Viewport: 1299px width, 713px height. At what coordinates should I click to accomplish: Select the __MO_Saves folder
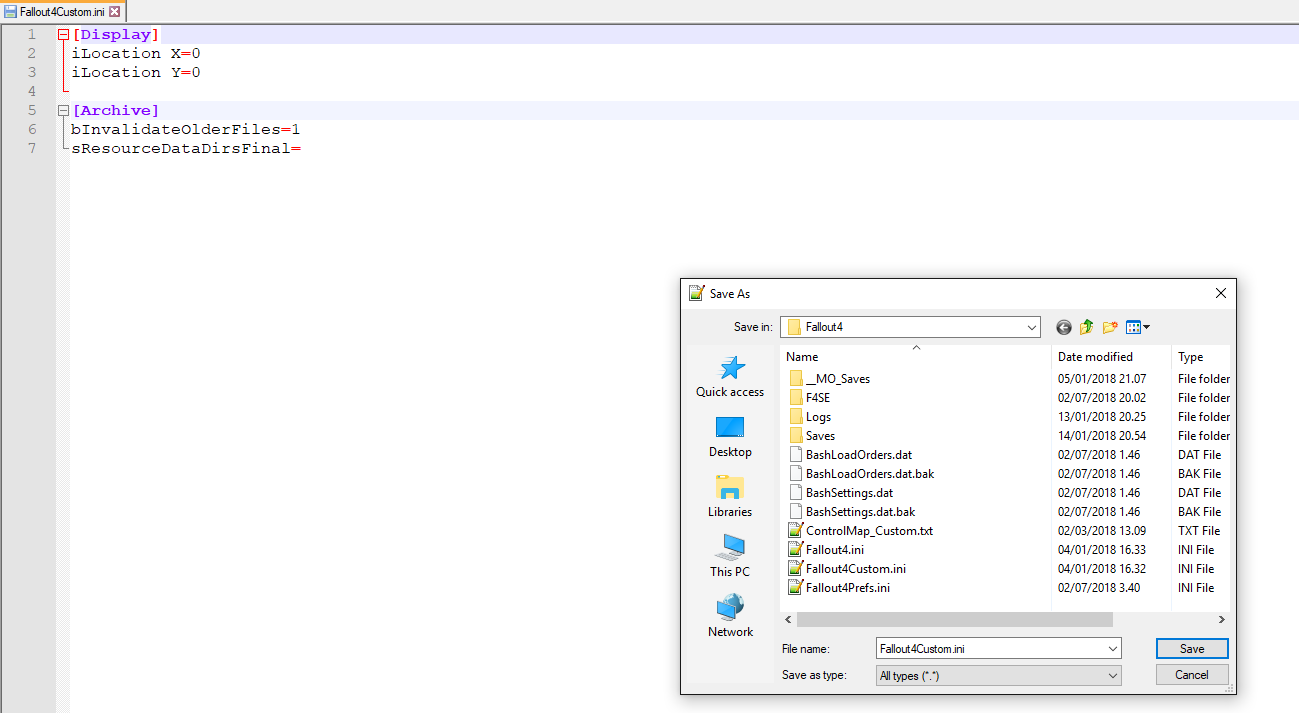pyautogui.click(x=829, y=379)
